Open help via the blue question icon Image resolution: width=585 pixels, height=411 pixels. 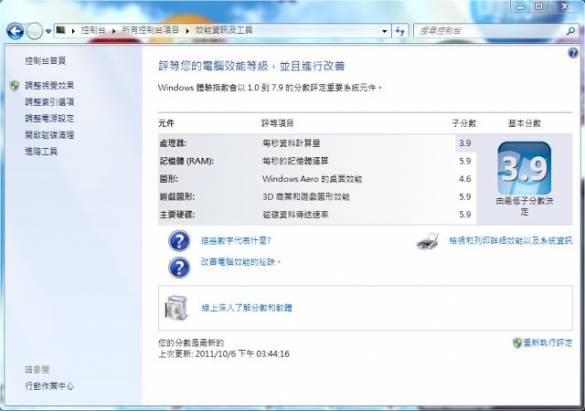coord(573,53)
